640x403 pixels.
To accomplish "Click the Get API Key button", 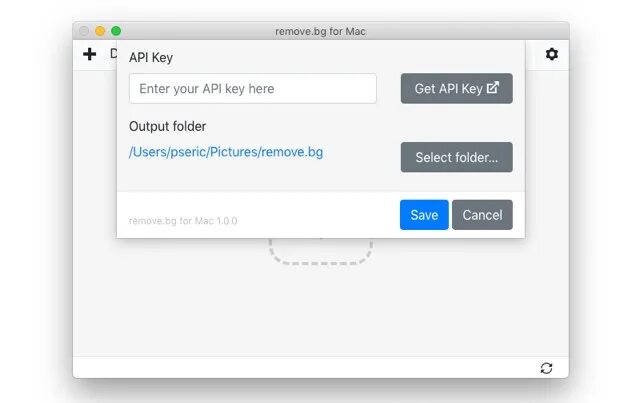I will [x=456, y=89].
